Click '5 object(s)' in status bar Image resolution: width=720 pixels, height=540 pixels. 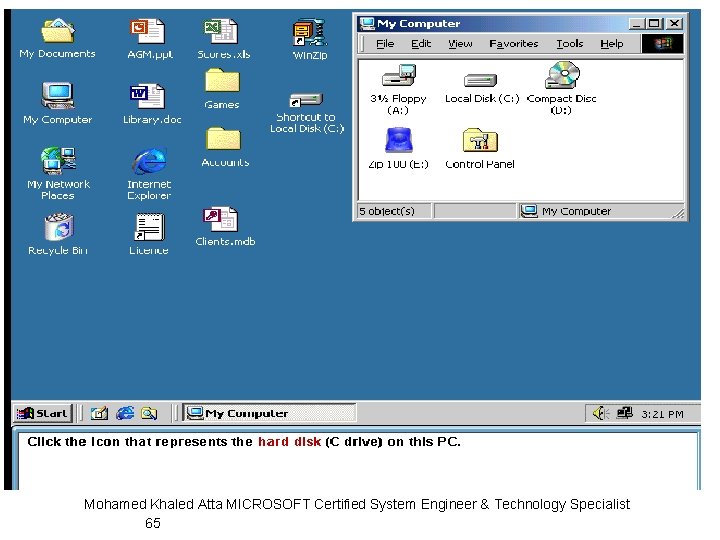click(387, 211)
